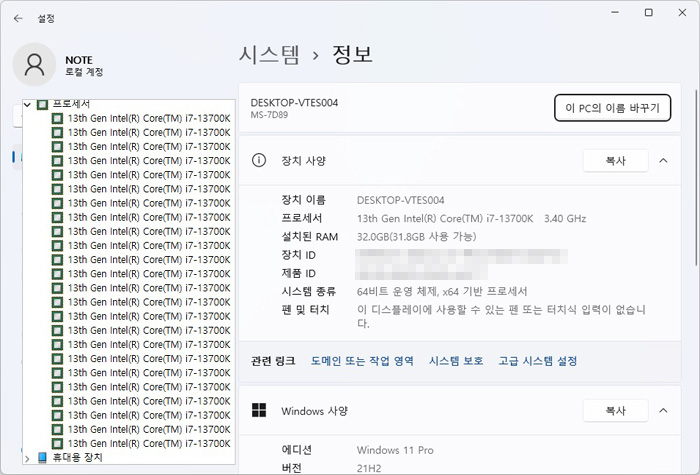Viewport: 700px width, 475px height.
Task: Click the 펜 및 터치 label
Action: [x=305, y=310]
